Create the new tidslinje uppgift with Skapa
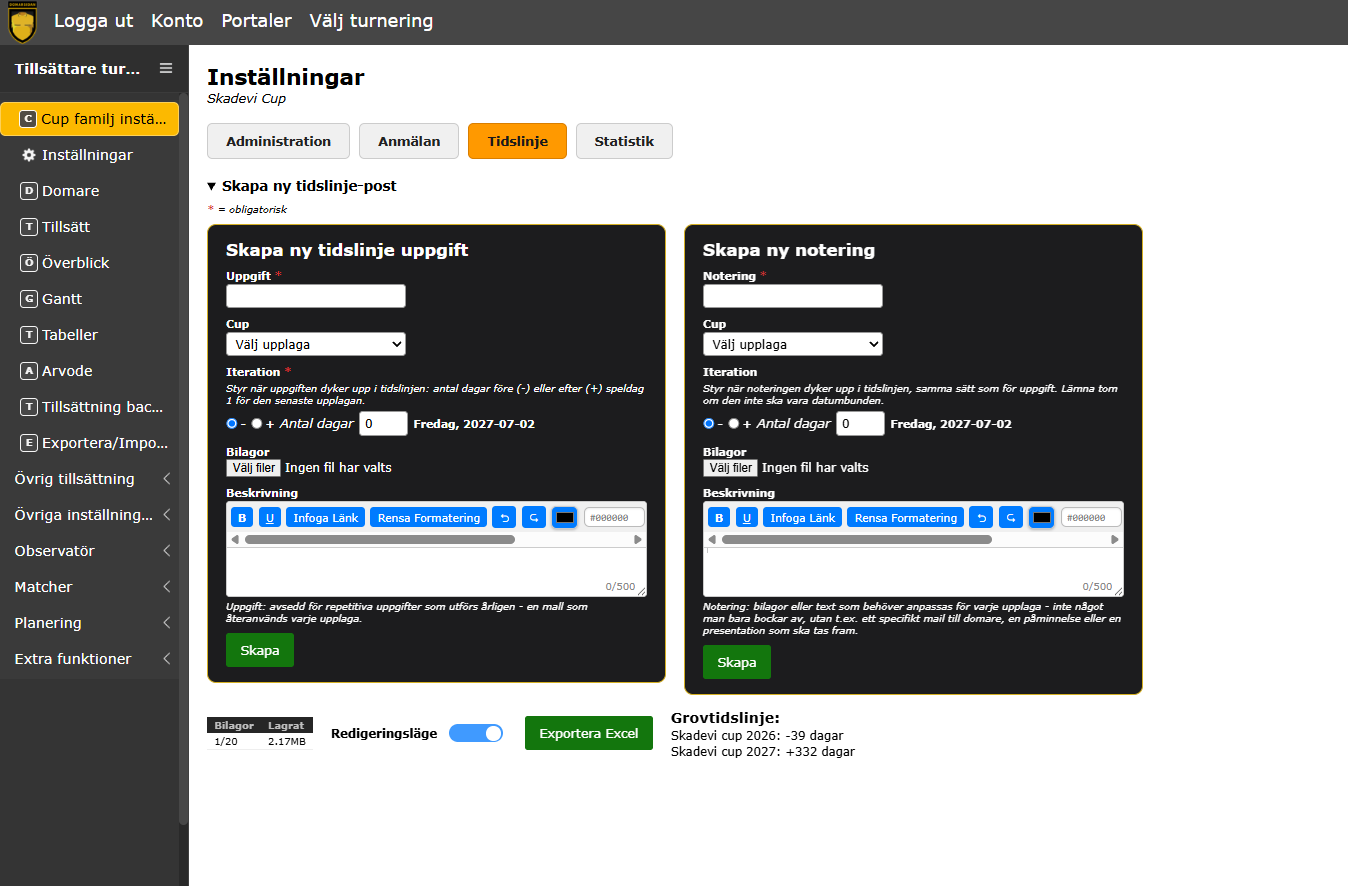This screenshot has width=1348, height=886. 260,650
